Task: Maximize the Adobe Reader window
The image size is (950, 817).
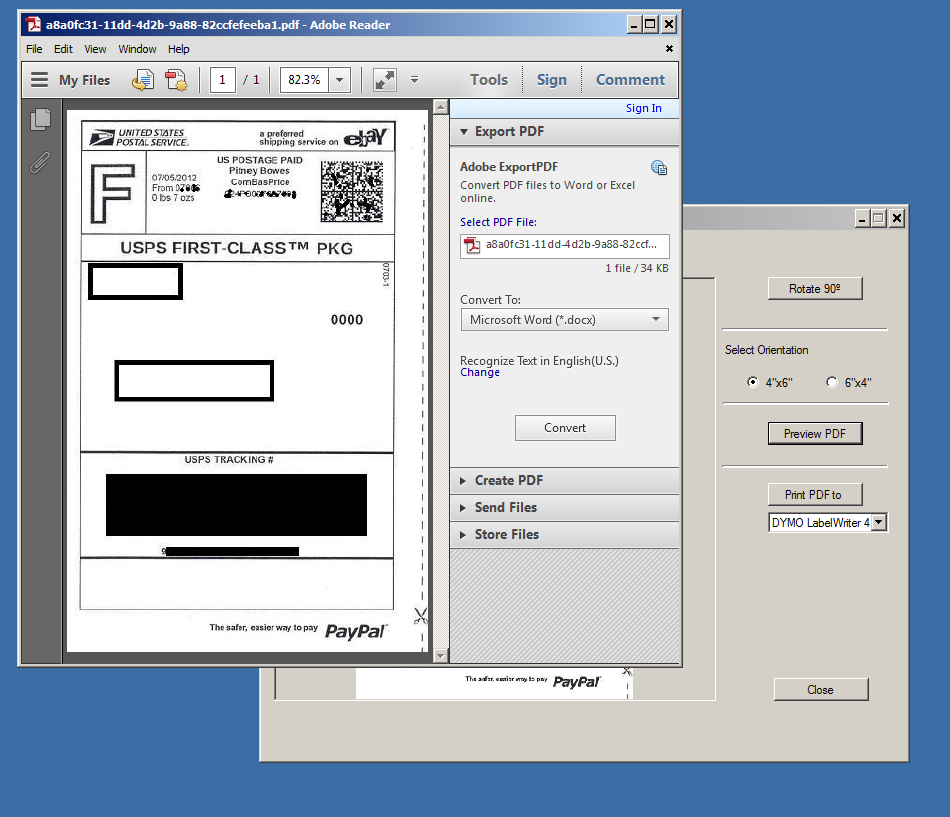Action: [x=650, y=24]
